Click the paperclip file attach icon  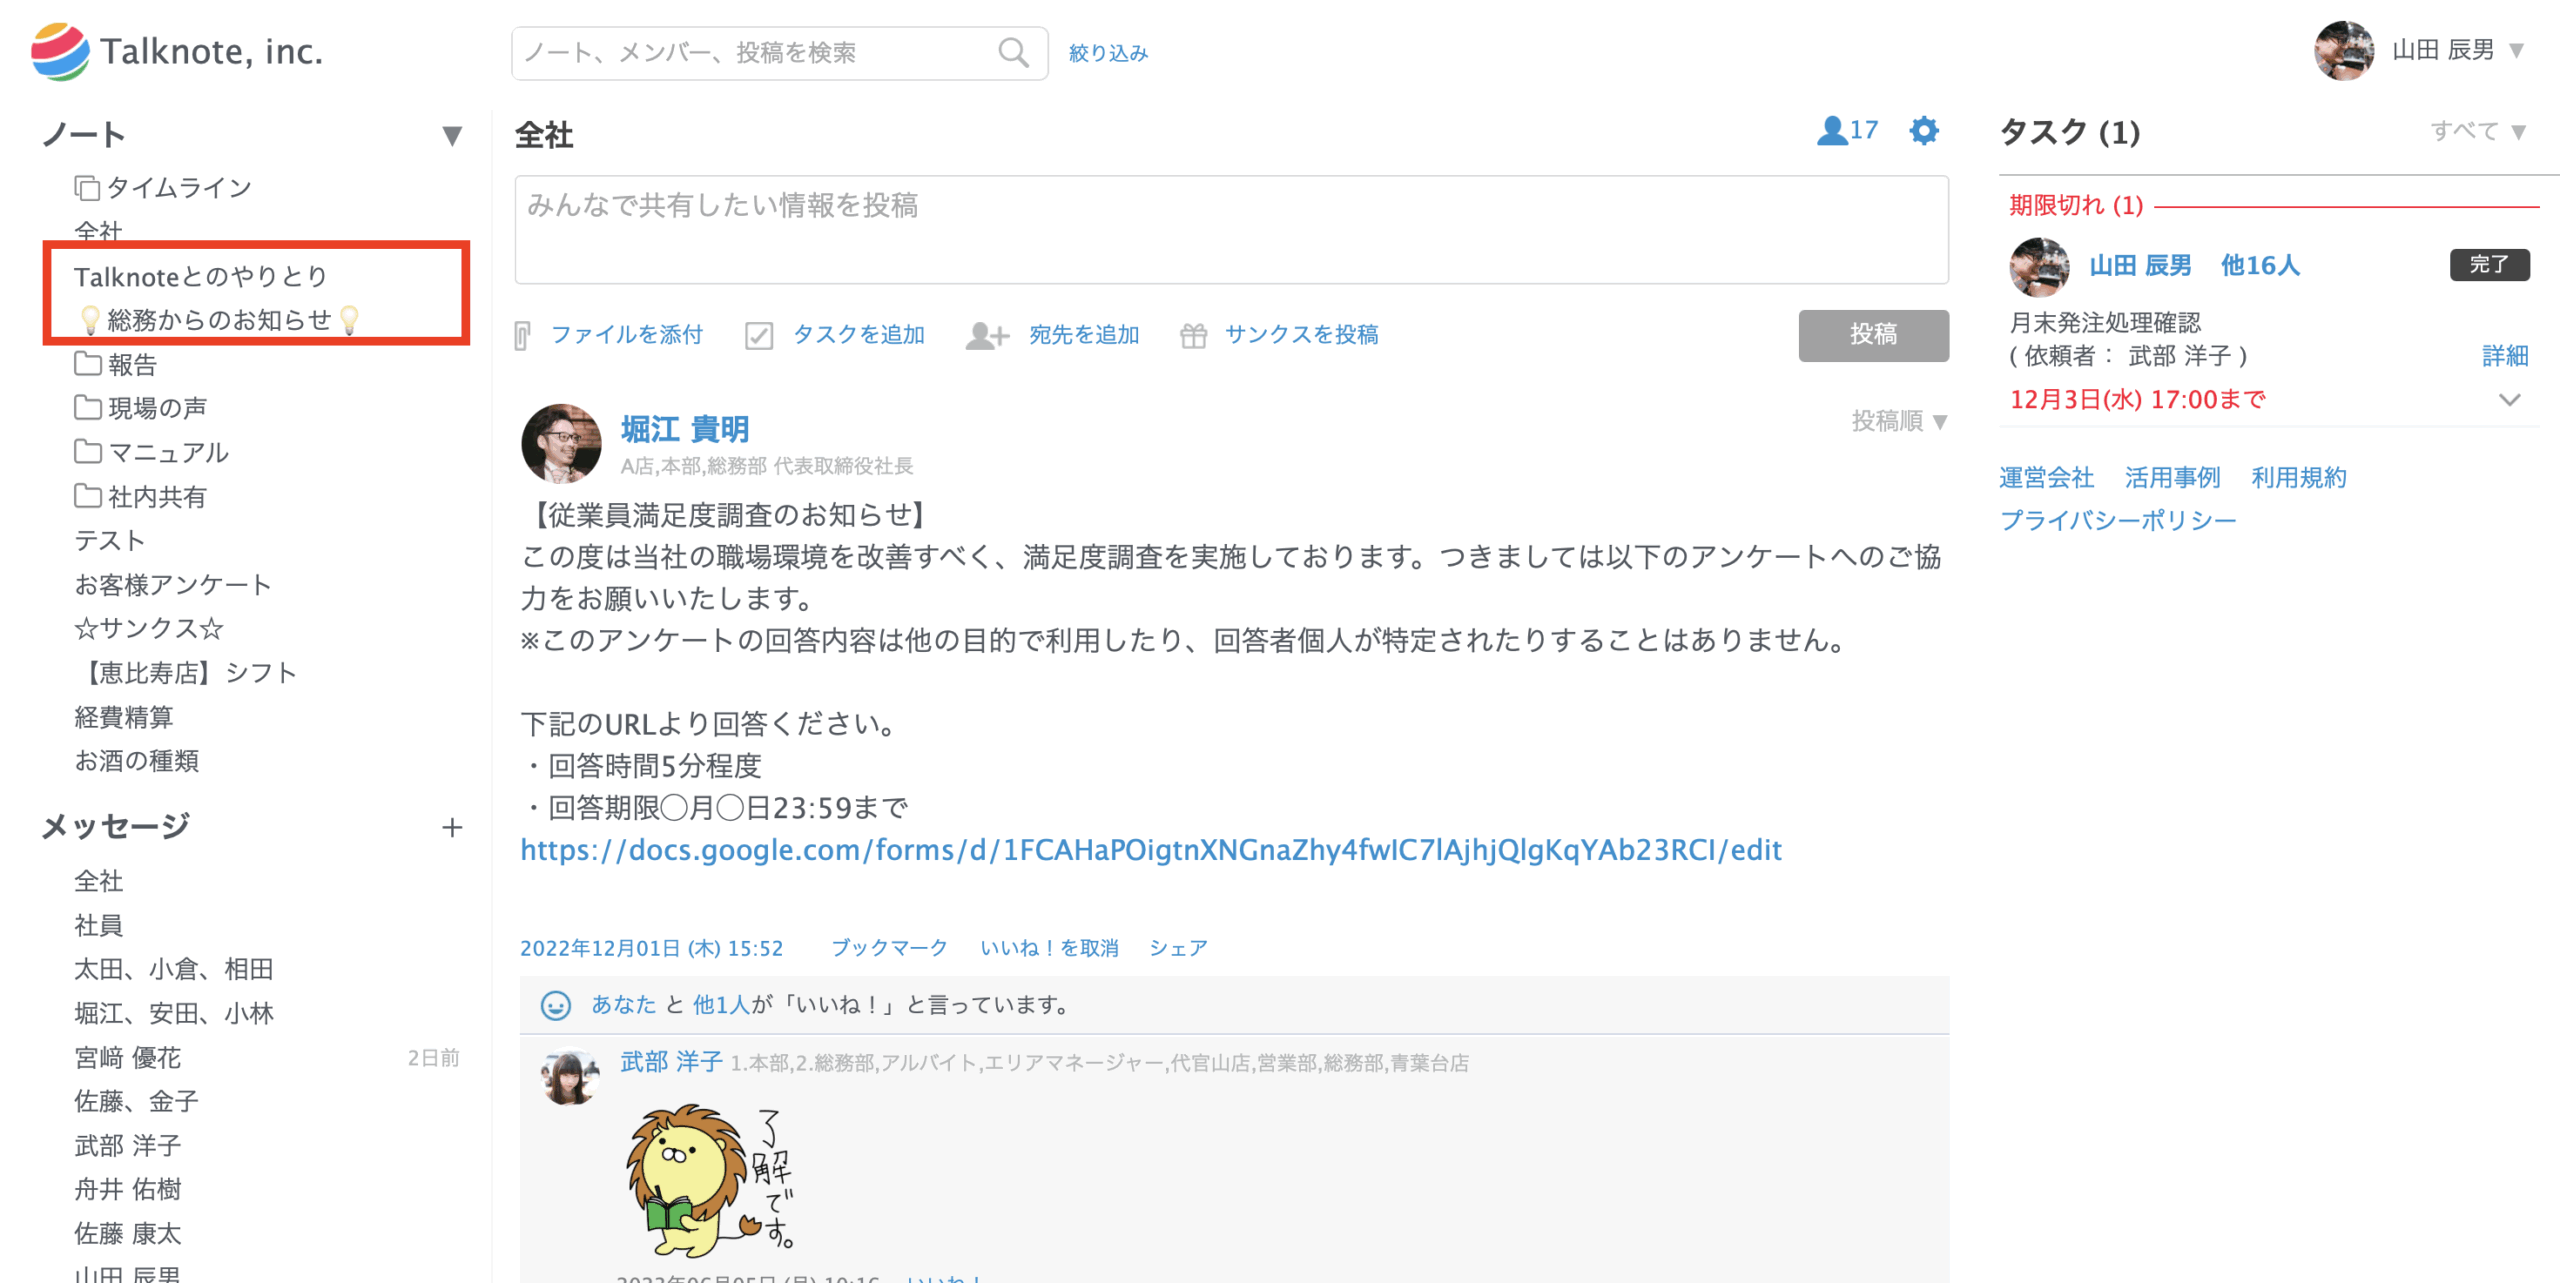(x=522, y=335)
